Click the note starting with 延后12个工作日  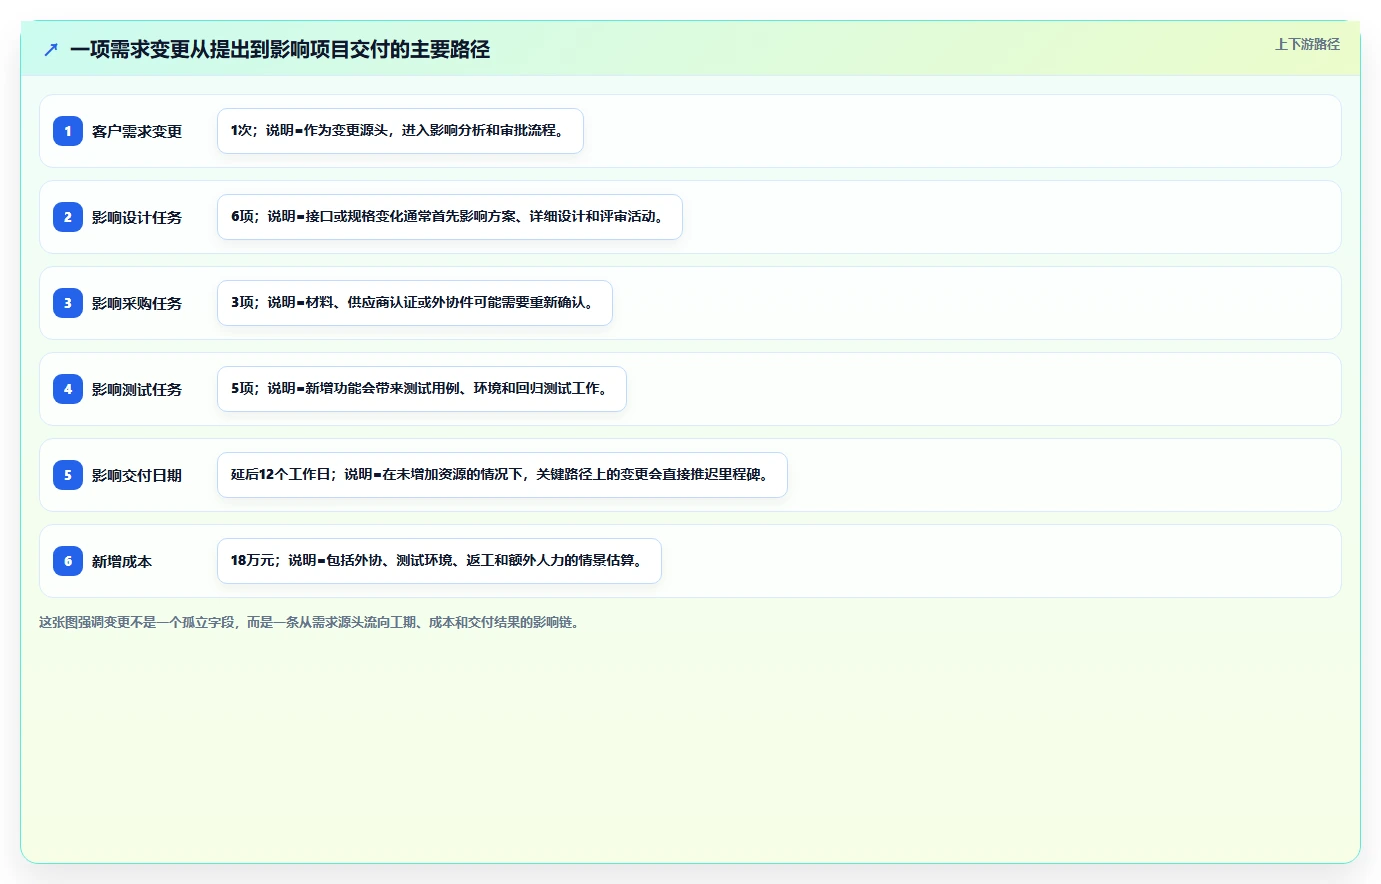(502, 475)
